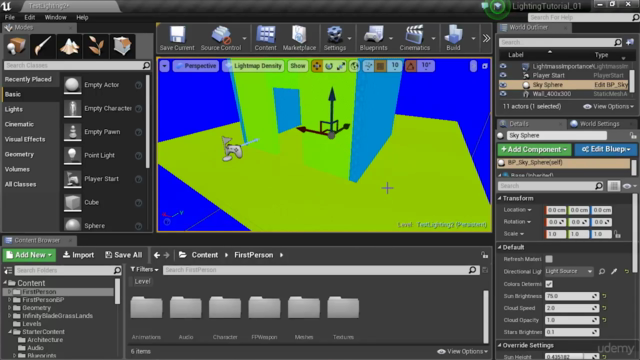This screenshot has height=360, width=640.
Task: Pick Directional Light actor with eyedropper icon
Action: [614, 271]
